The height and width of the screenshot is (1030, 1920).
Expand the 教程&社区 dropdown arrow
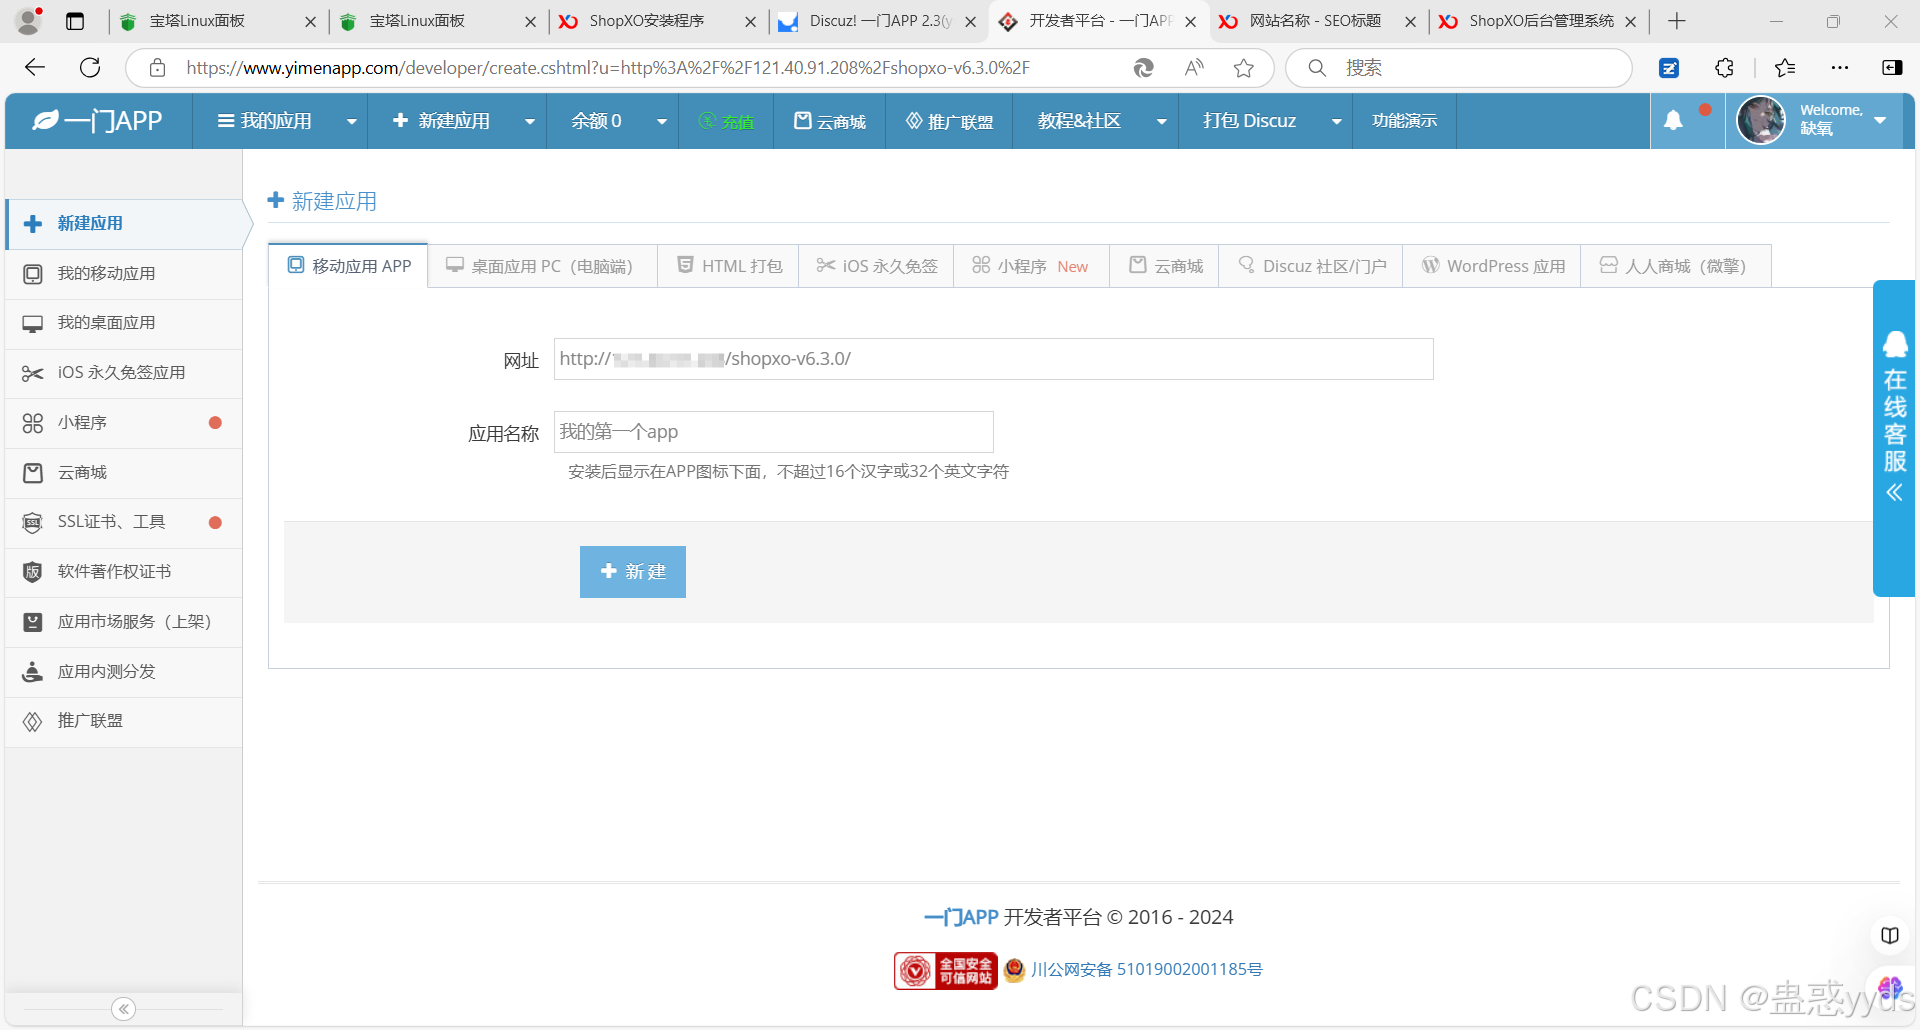tap(1161, 122)
